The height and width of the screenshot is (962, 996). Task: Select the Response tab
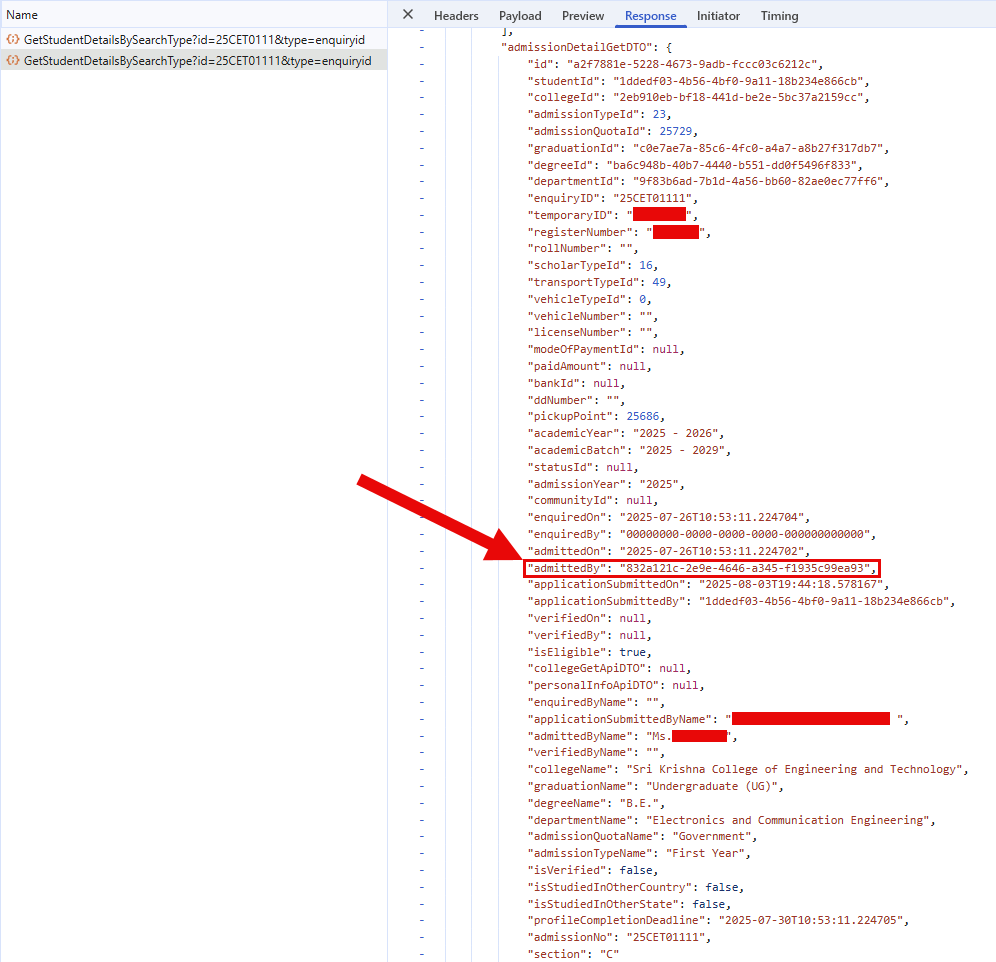650,16
